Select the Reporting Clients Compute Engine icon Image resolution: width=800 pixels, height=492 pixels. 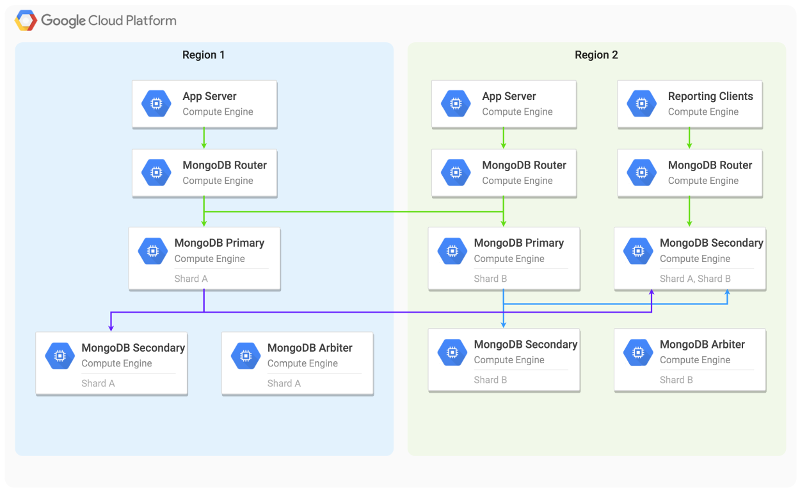641,104
